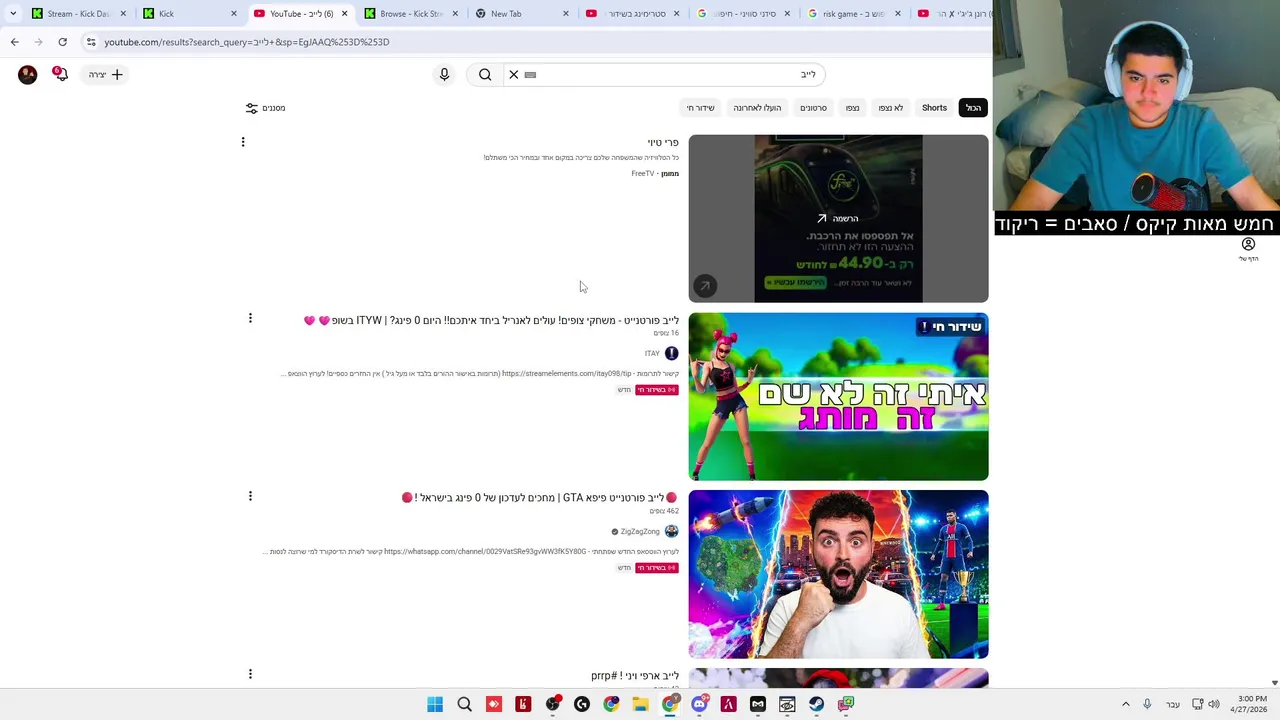Select the Shorts filter chip

[x=934, y=108]
